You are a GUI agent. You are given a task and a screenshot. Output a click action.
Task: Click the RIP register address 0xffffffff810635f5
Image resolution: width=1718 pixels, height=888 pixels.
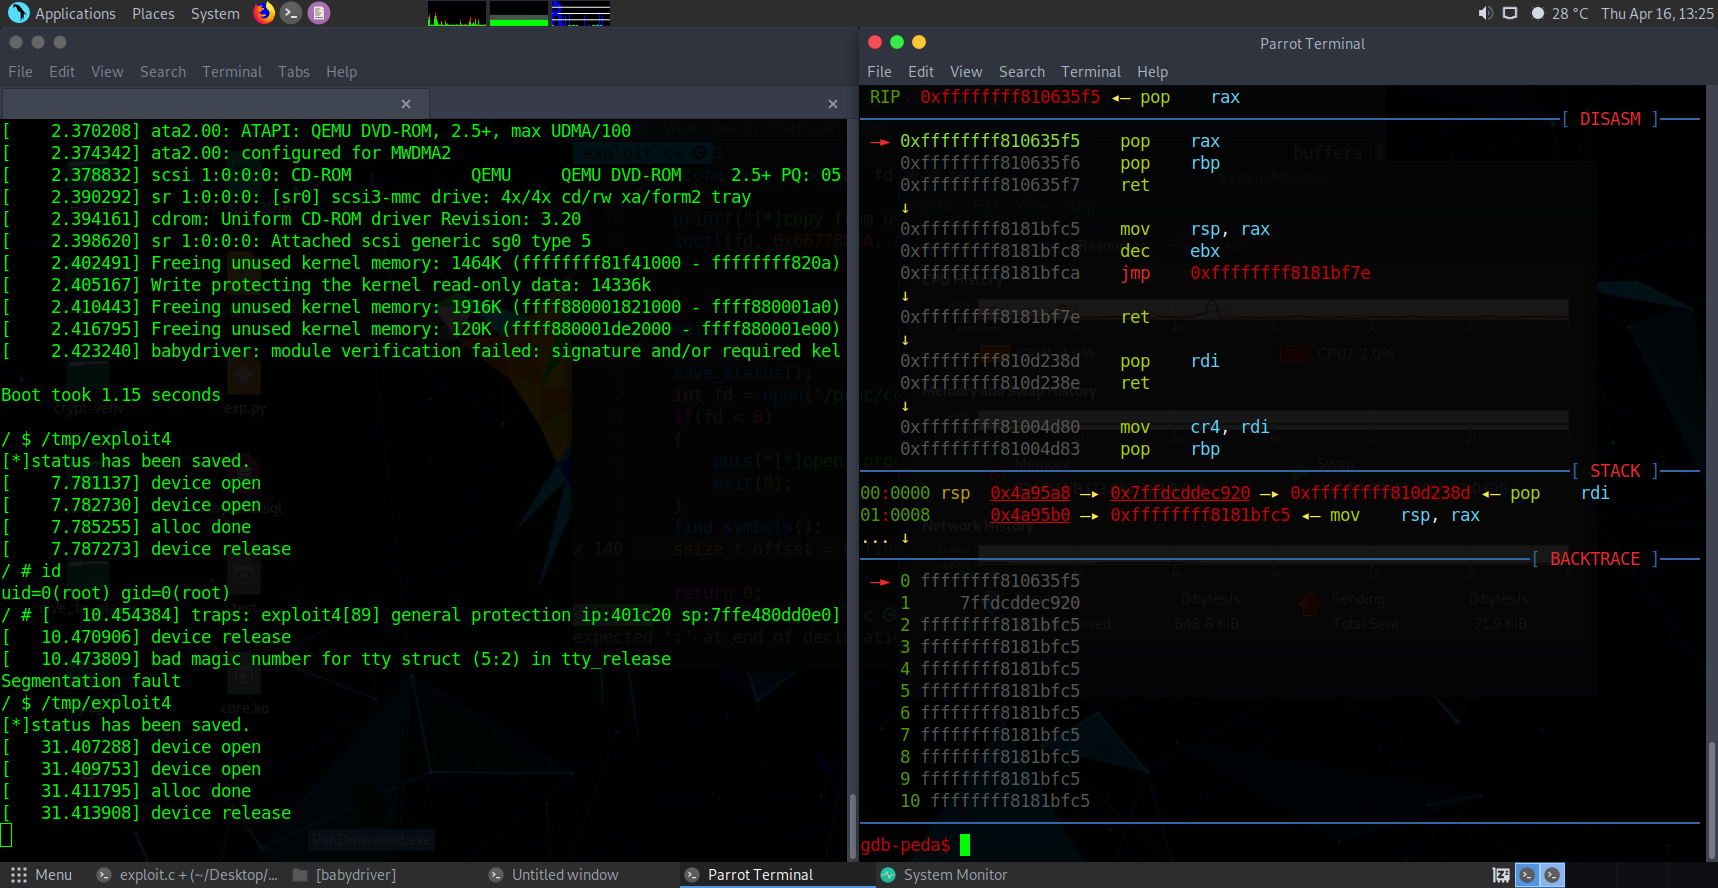[1010, 97]
